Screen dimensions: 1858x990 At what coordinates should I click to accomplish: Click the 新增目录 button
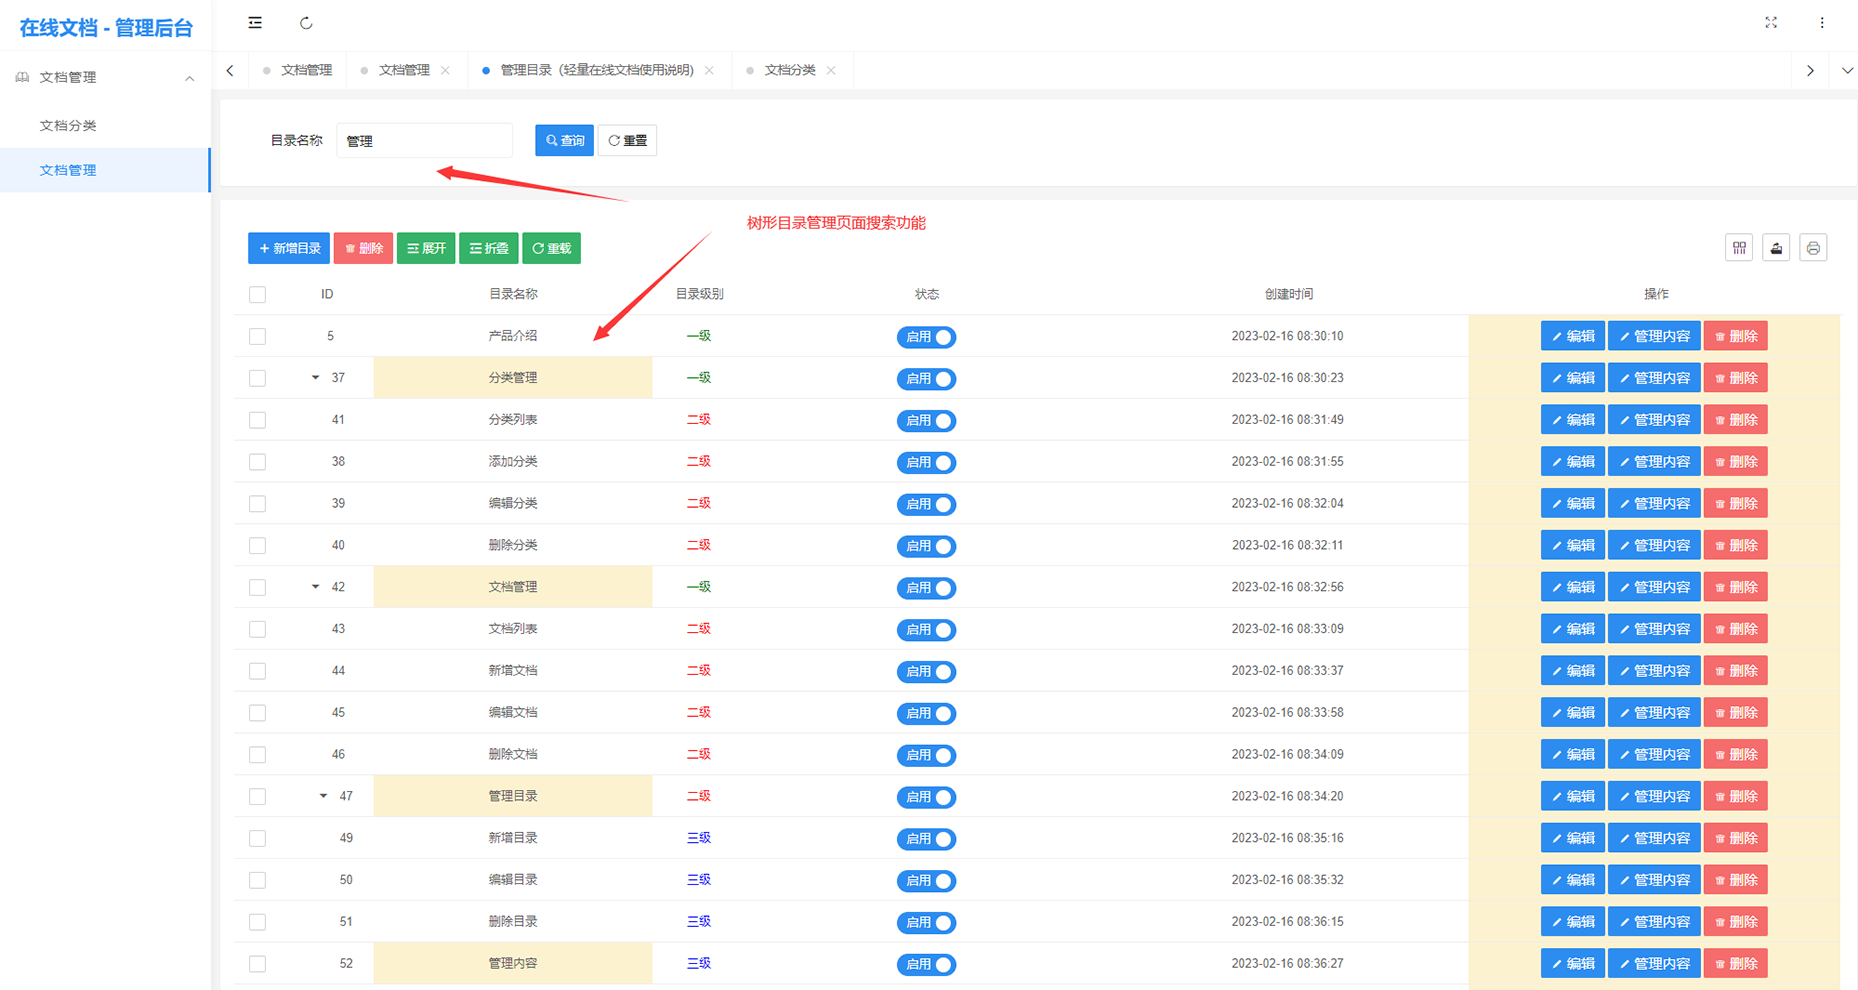[x=289, y=248]
